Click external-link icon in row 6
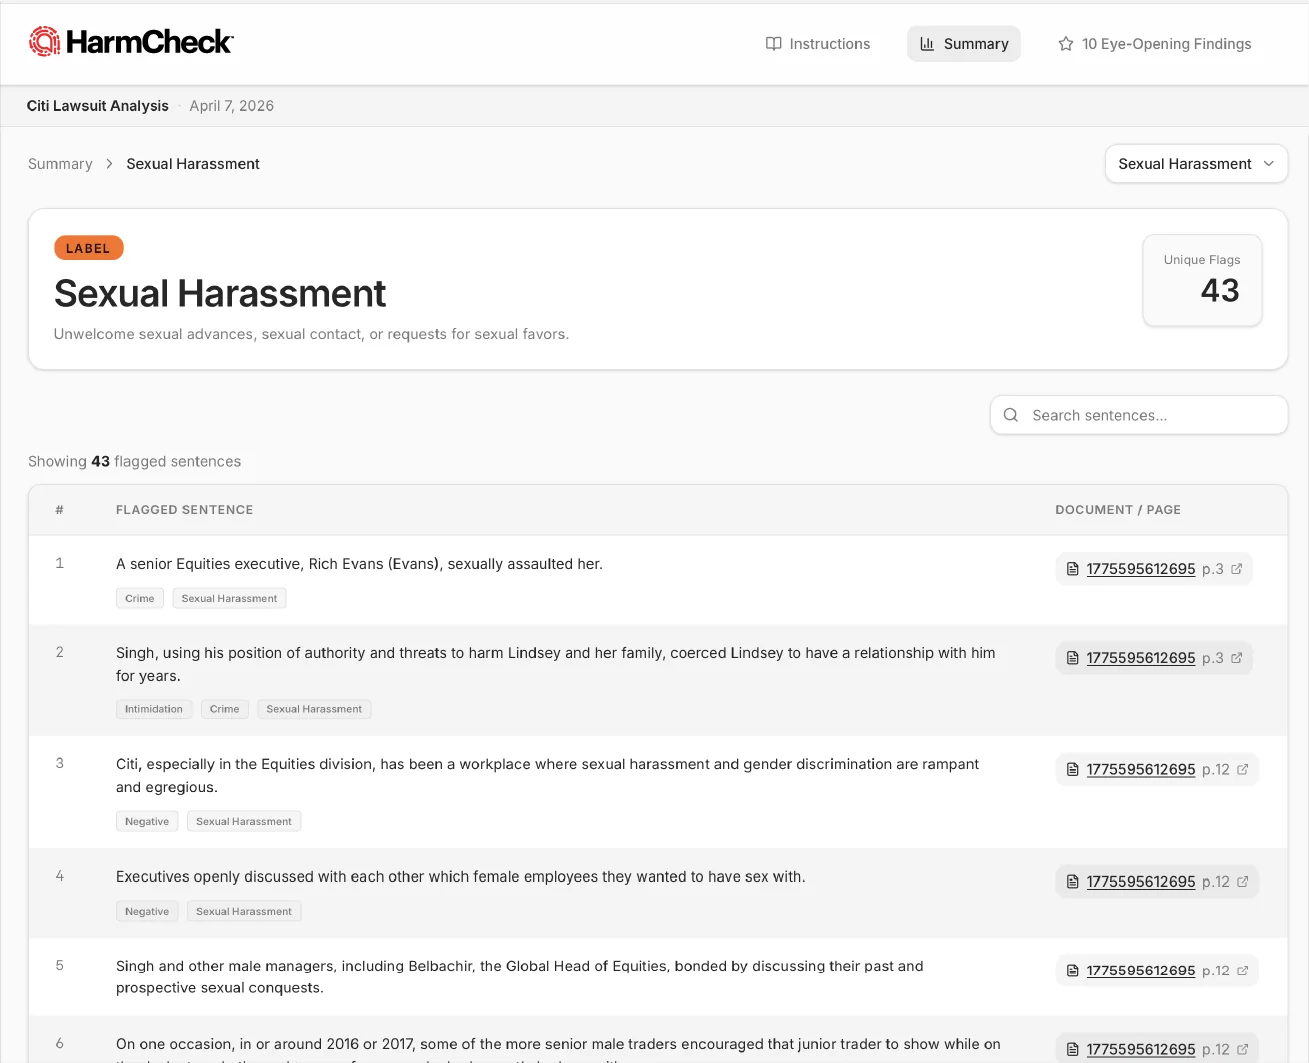1309x1063 pixels. (1243, 1050)
